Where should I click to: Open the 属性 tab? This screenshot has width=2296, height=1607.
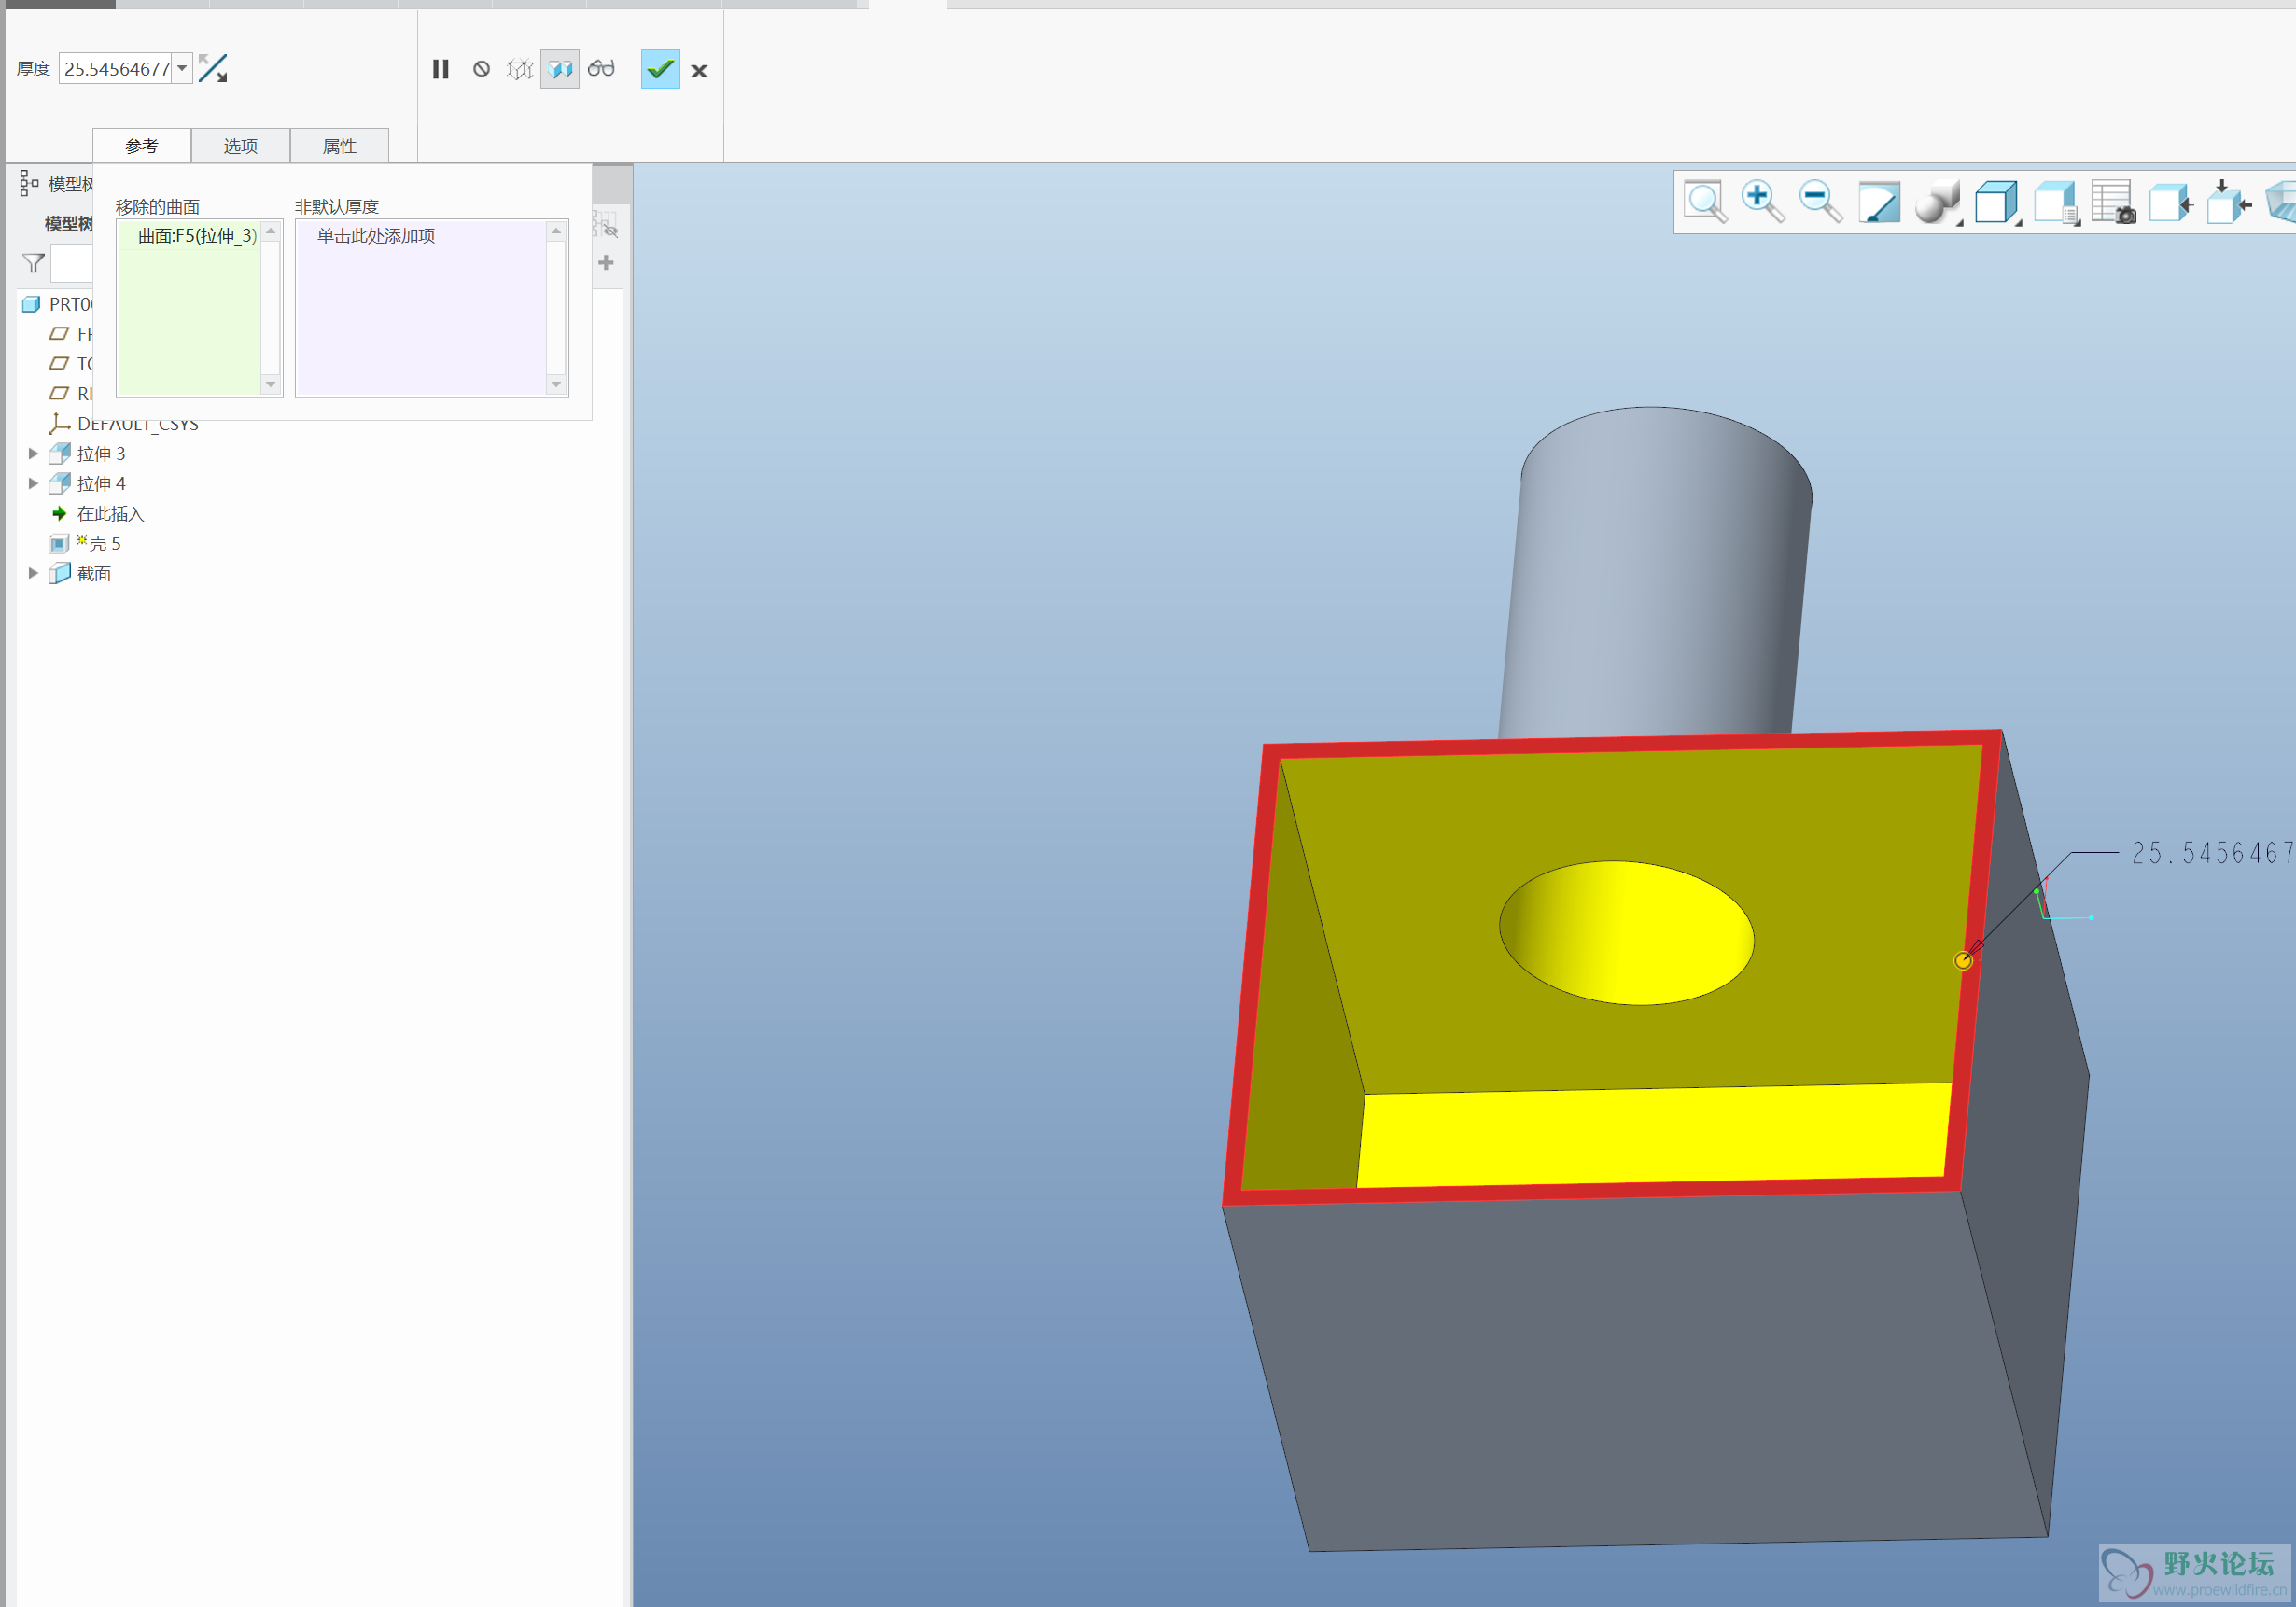point(339,146)
